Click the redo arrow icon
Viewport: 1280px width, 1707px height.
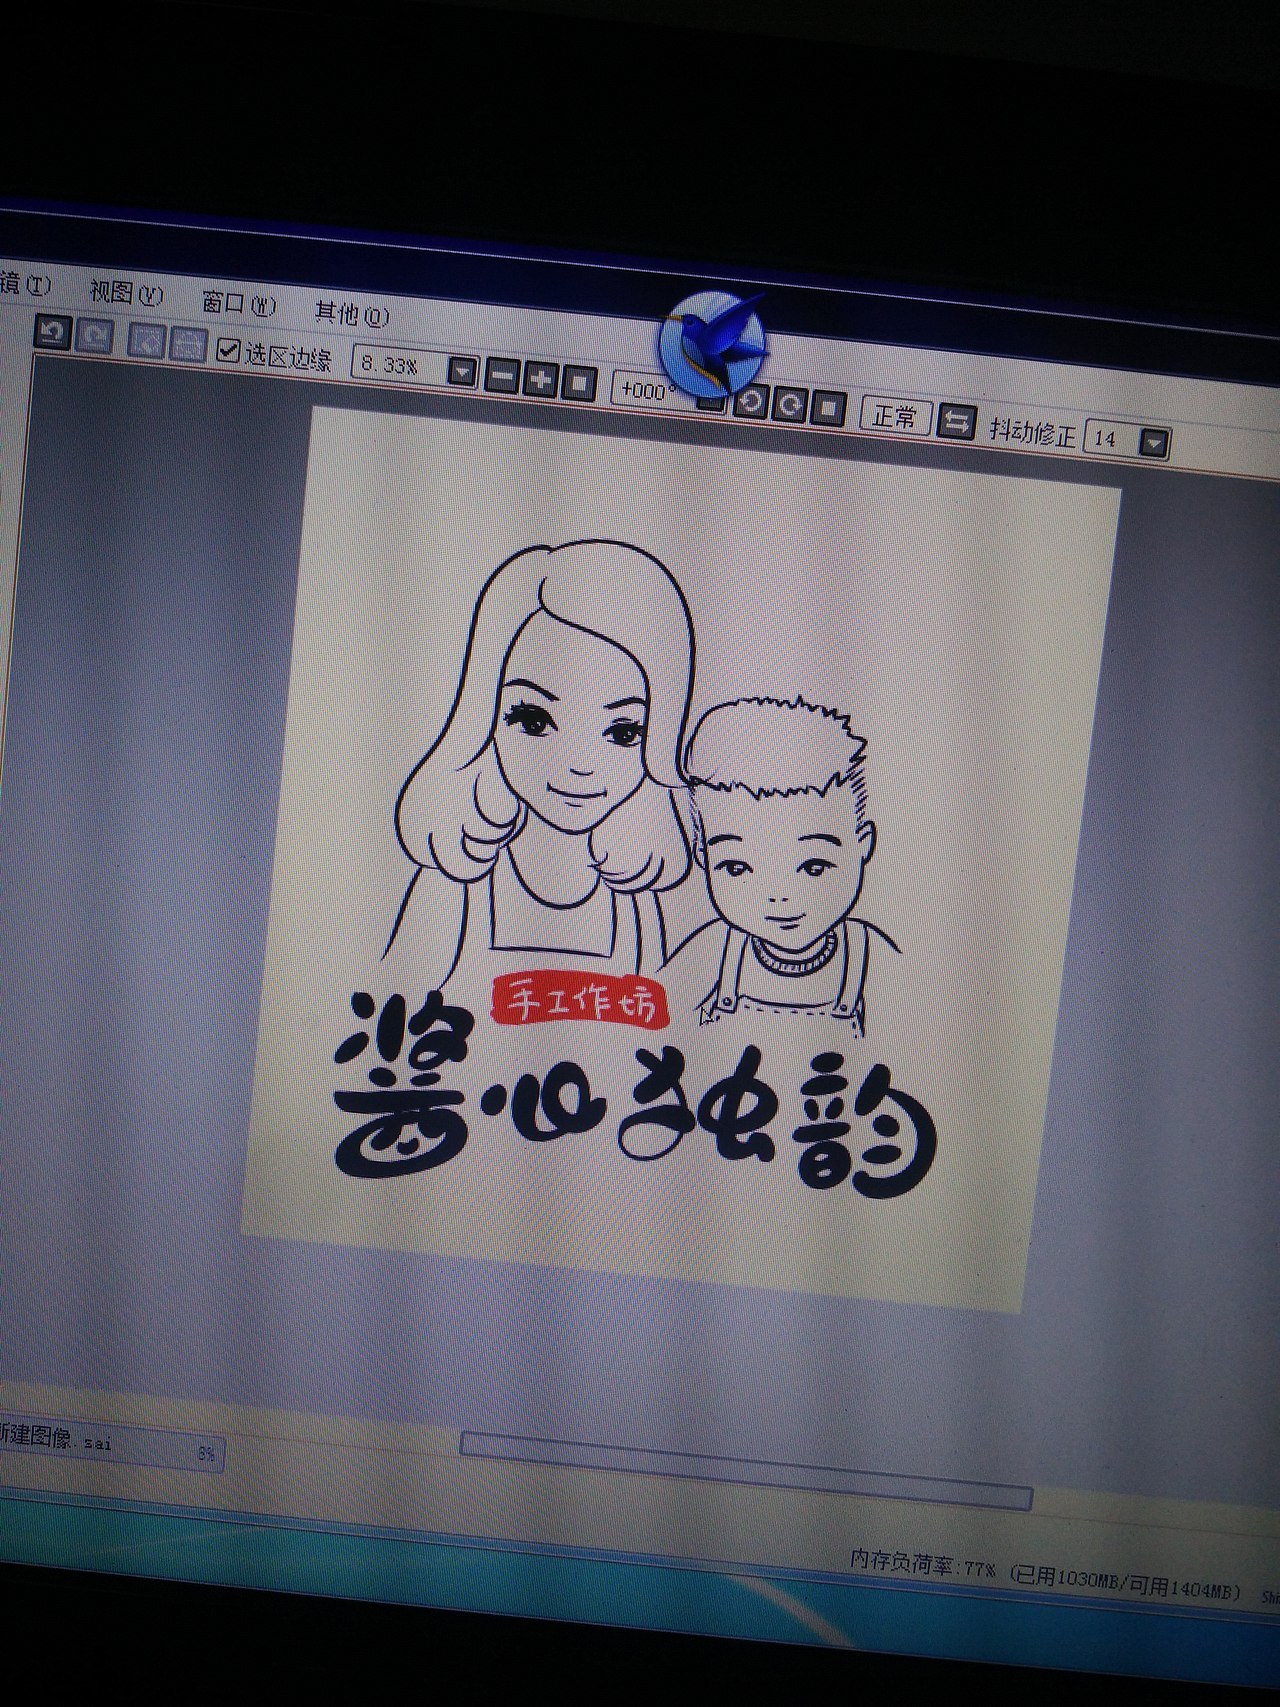click(95, 337)
